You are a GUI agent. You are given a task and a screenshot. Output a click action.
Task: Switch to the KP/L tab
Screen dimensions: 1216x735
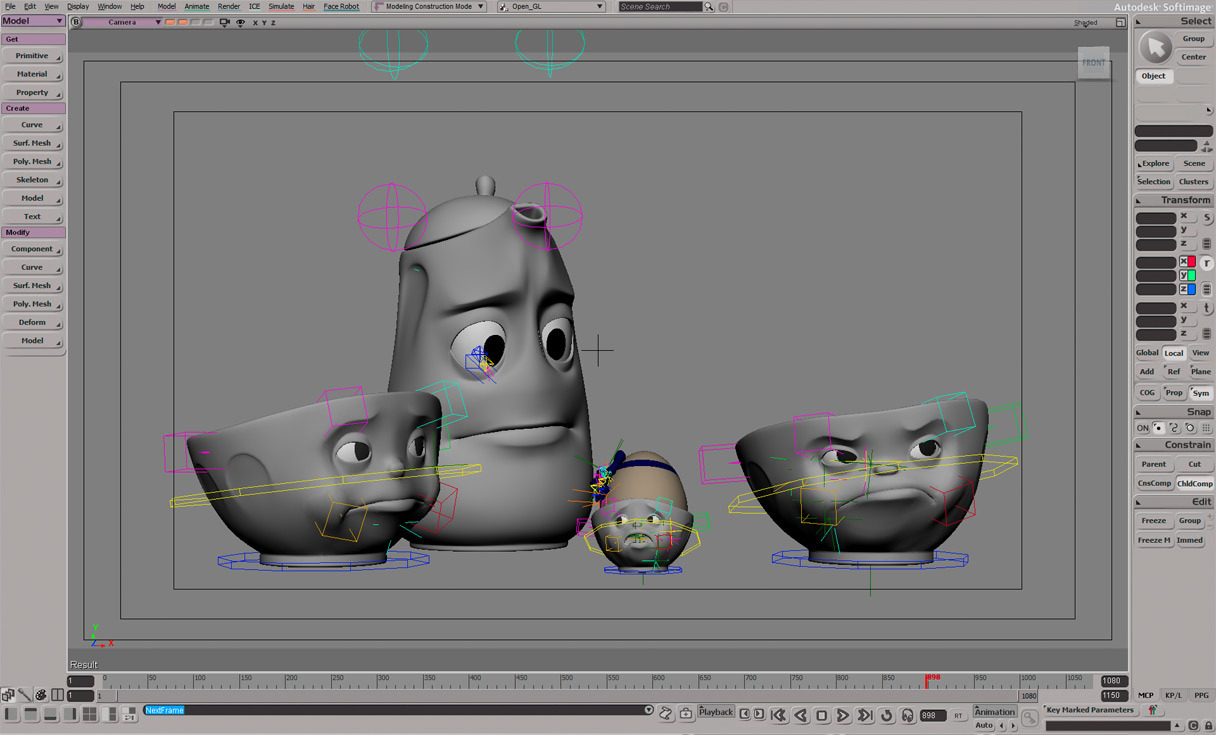[1173, 695]
